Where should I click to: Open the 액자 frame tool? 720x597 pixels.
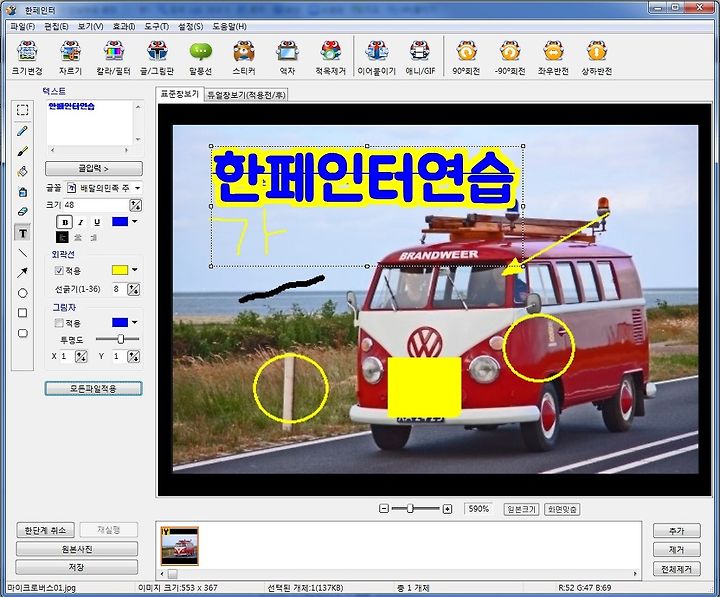pyautogui.click(x=287, y=57)
